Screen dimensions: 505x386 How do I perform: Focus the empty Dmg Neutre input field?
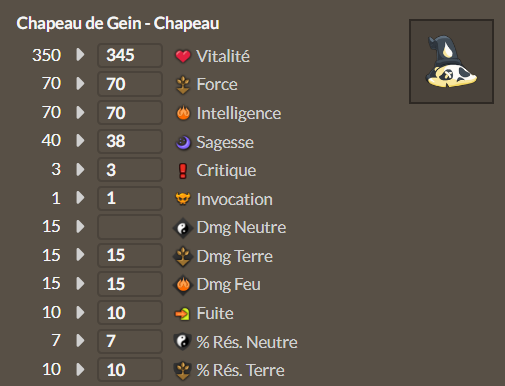[x=130, y=227]
